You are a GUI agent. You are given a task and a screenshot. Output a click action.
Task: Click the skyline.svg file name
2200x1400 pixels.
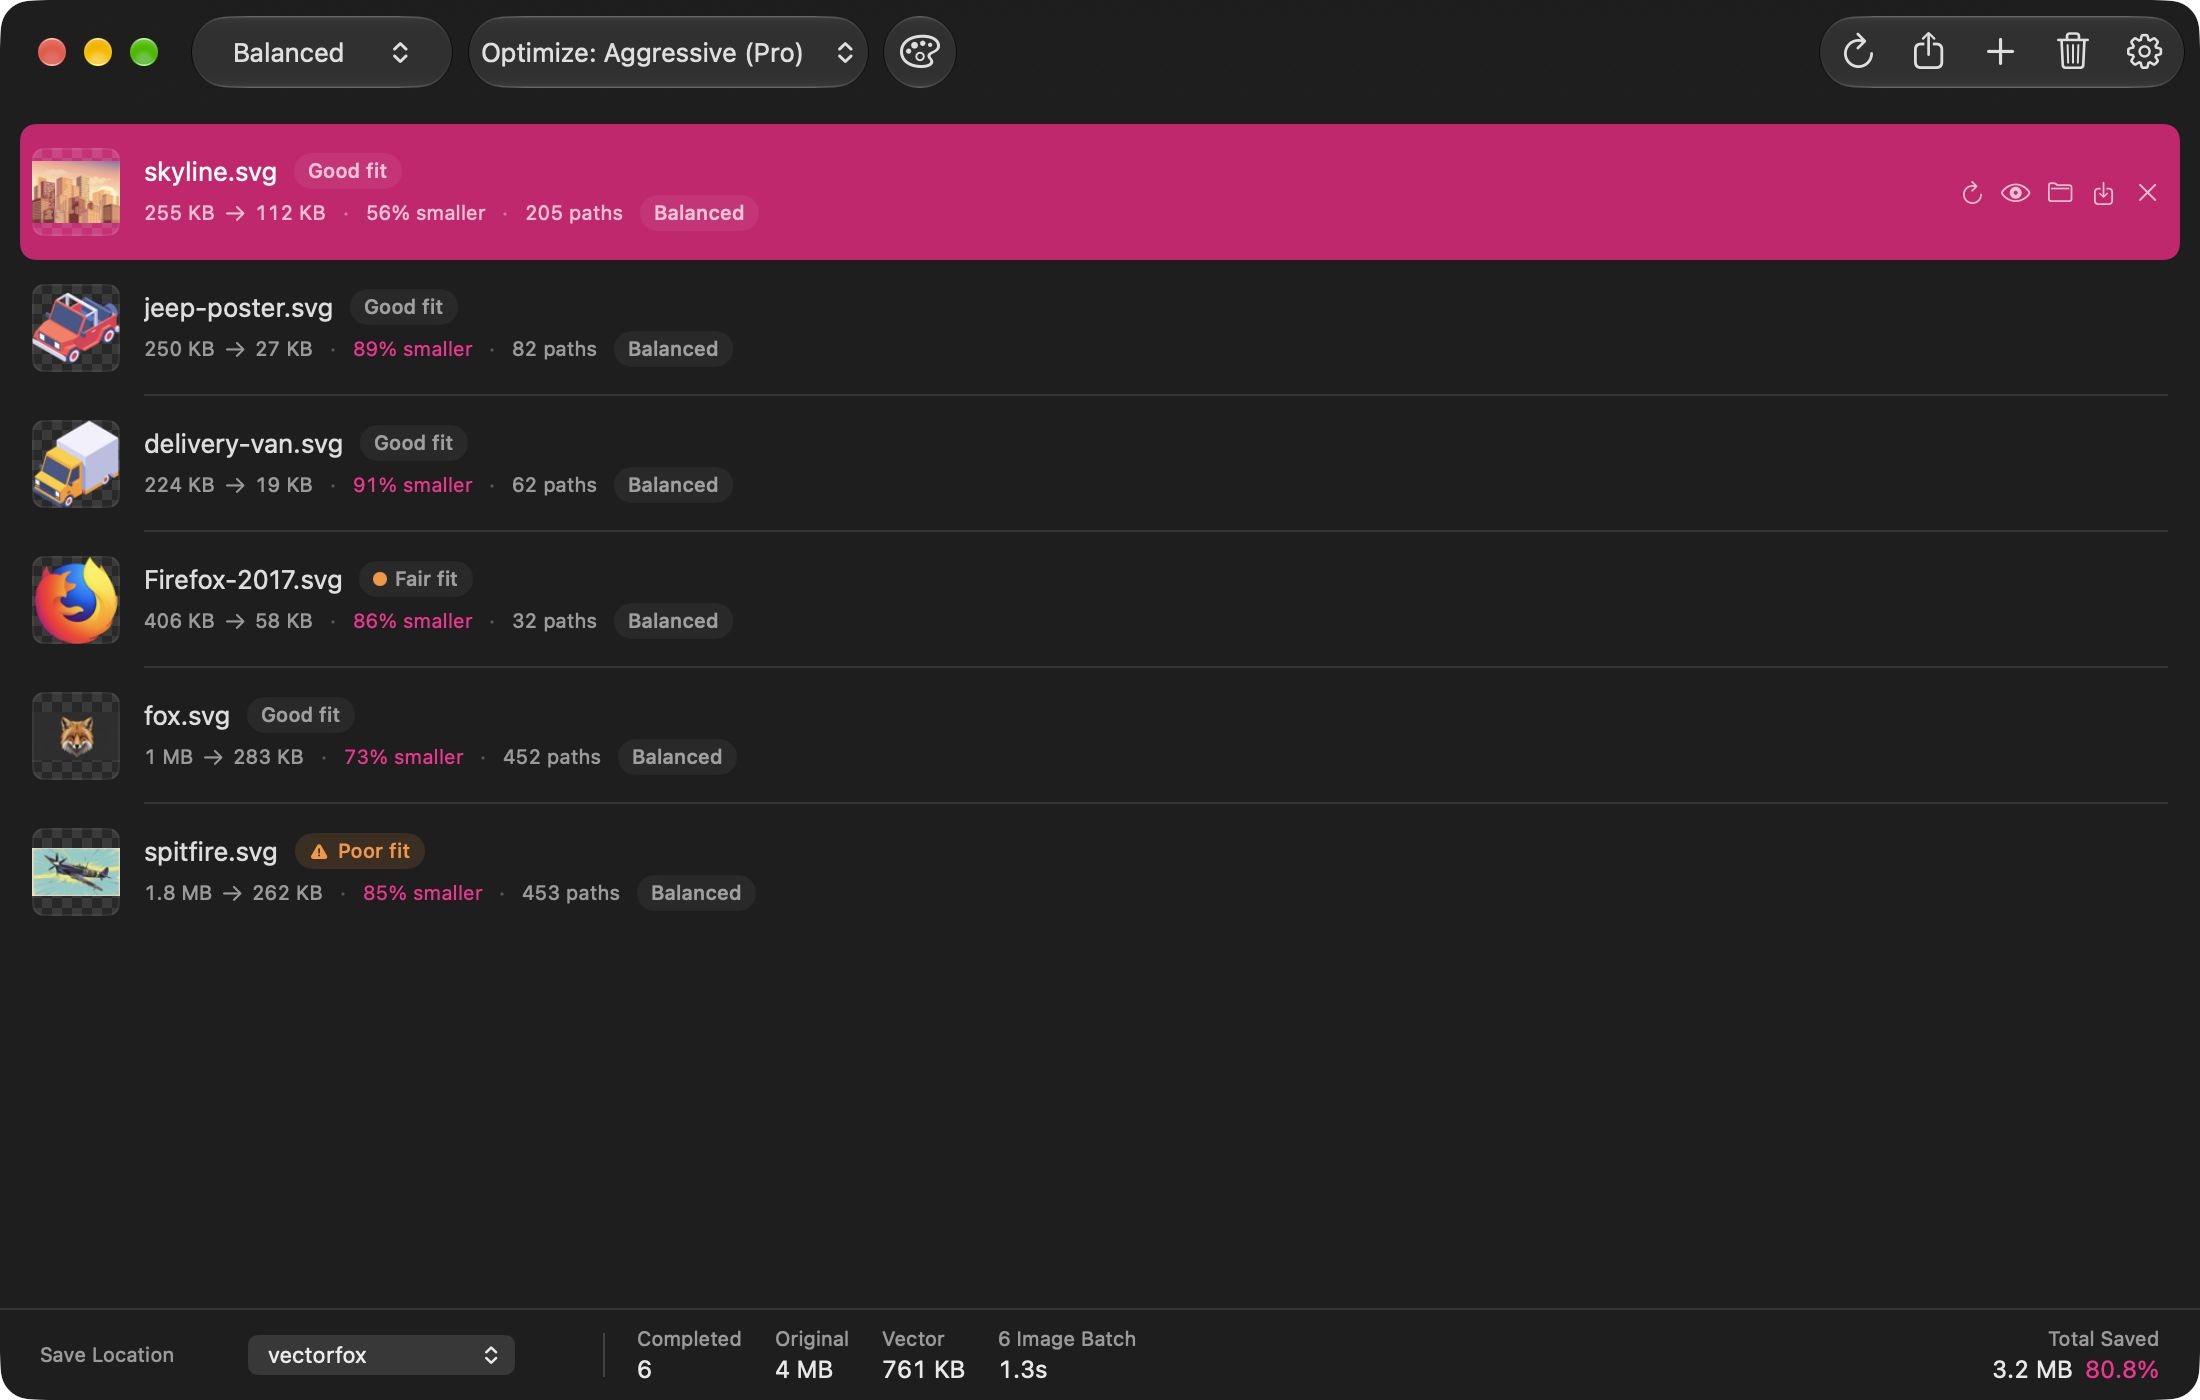pyautogui.click(x=210, y=172)
